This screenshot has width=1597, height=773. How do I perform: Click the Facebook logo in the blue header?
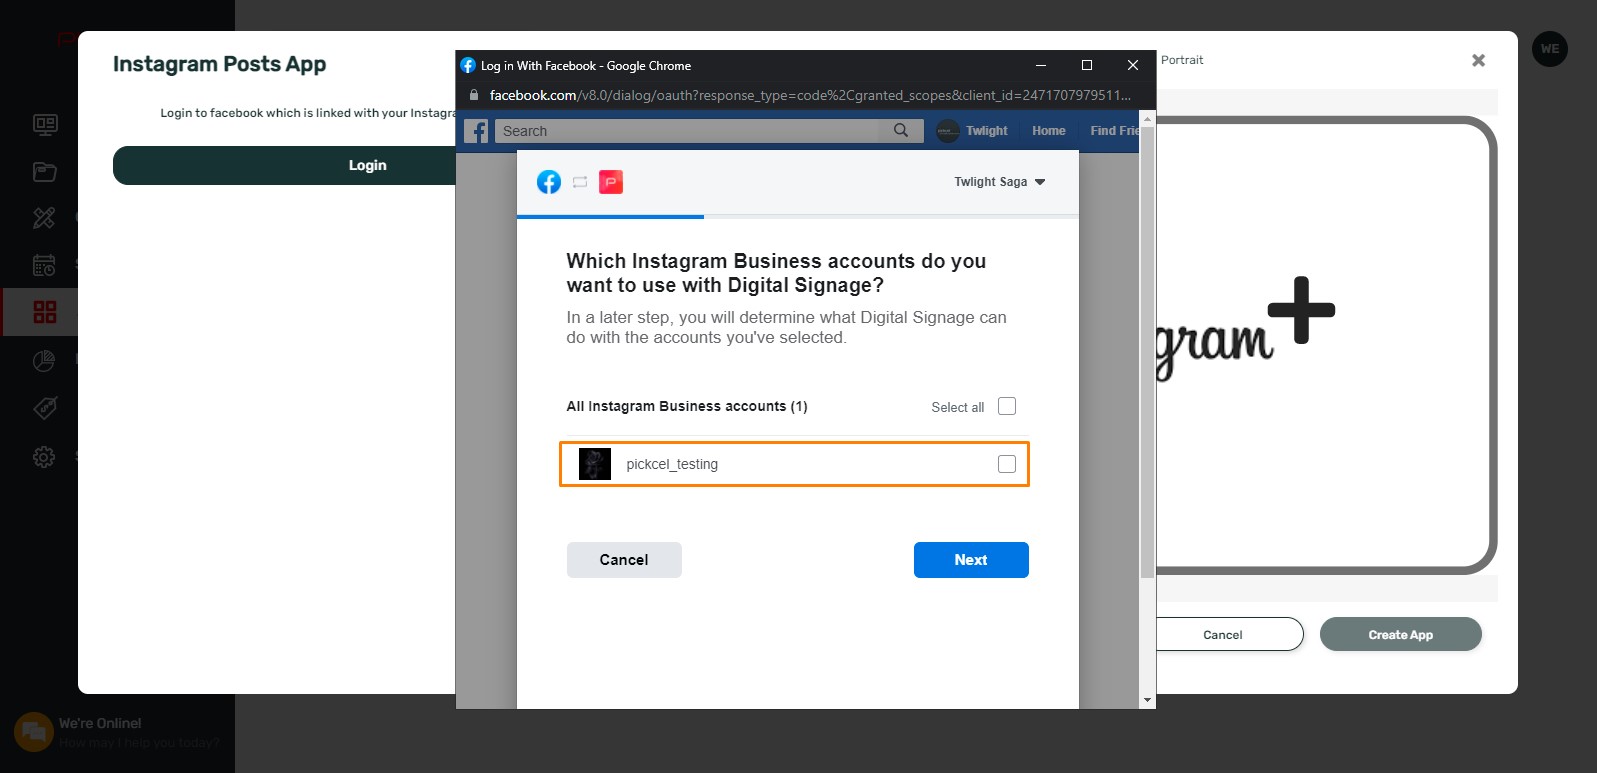[476, 131]
